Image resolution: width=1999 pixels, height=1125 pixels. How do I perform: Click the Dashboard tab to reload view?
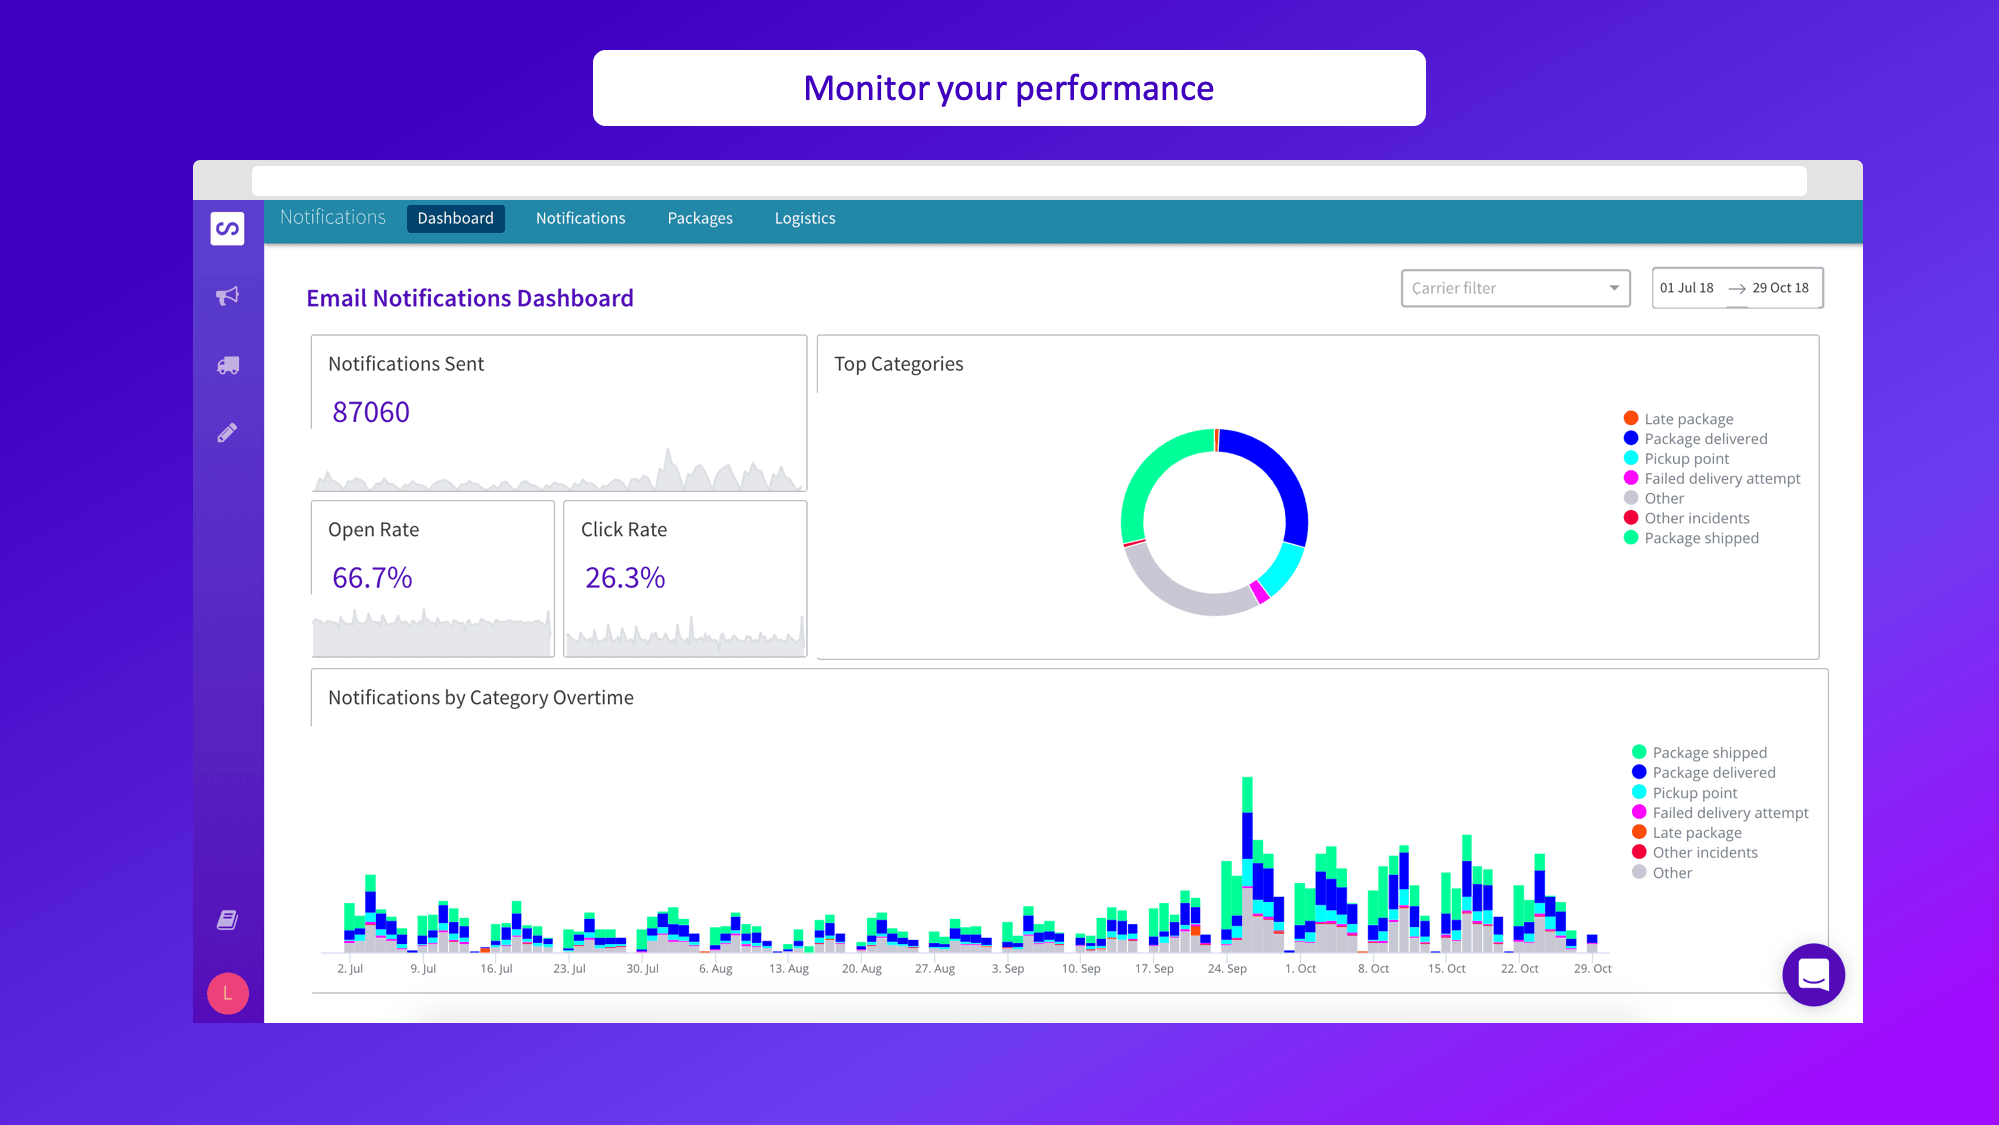click(x=456, y=218)
